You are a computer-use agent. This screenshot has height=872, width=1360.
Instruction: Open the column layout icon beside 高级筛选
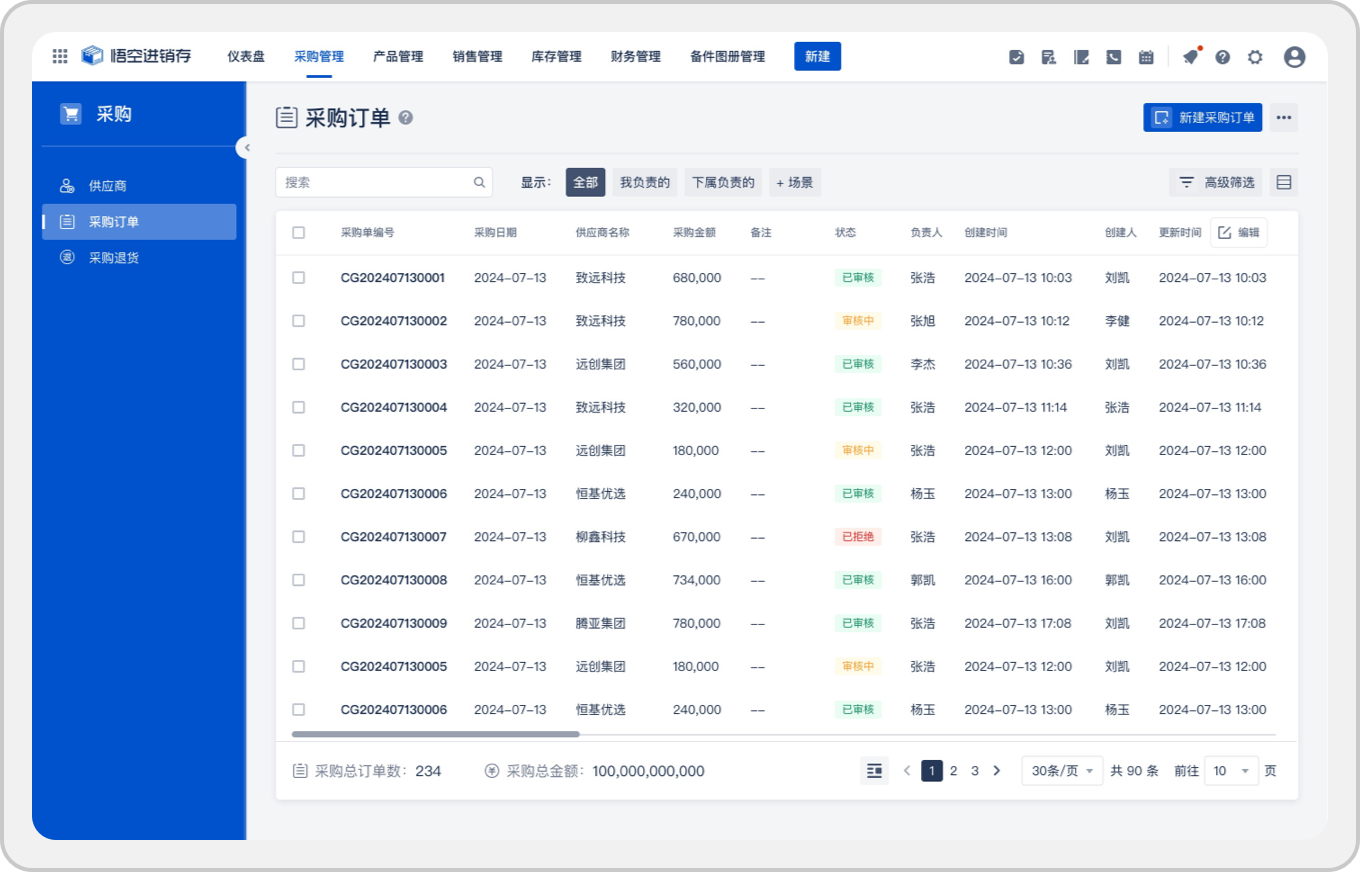pyautogui.click(x=1284, y=182)
